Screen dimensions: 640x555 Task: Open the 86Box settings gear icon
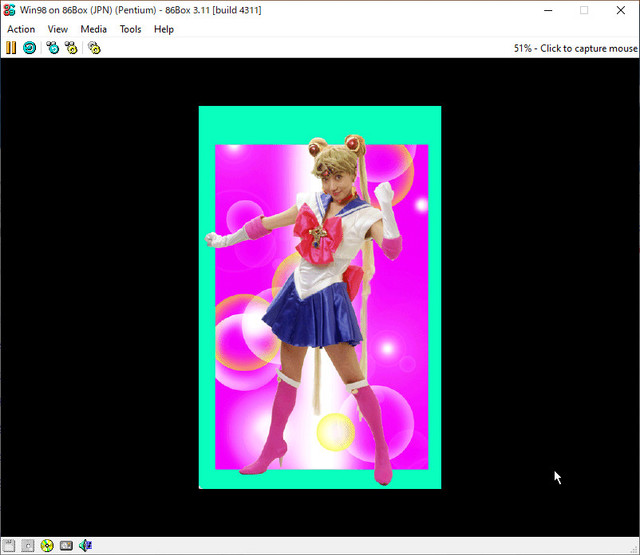tap(94, 48)
